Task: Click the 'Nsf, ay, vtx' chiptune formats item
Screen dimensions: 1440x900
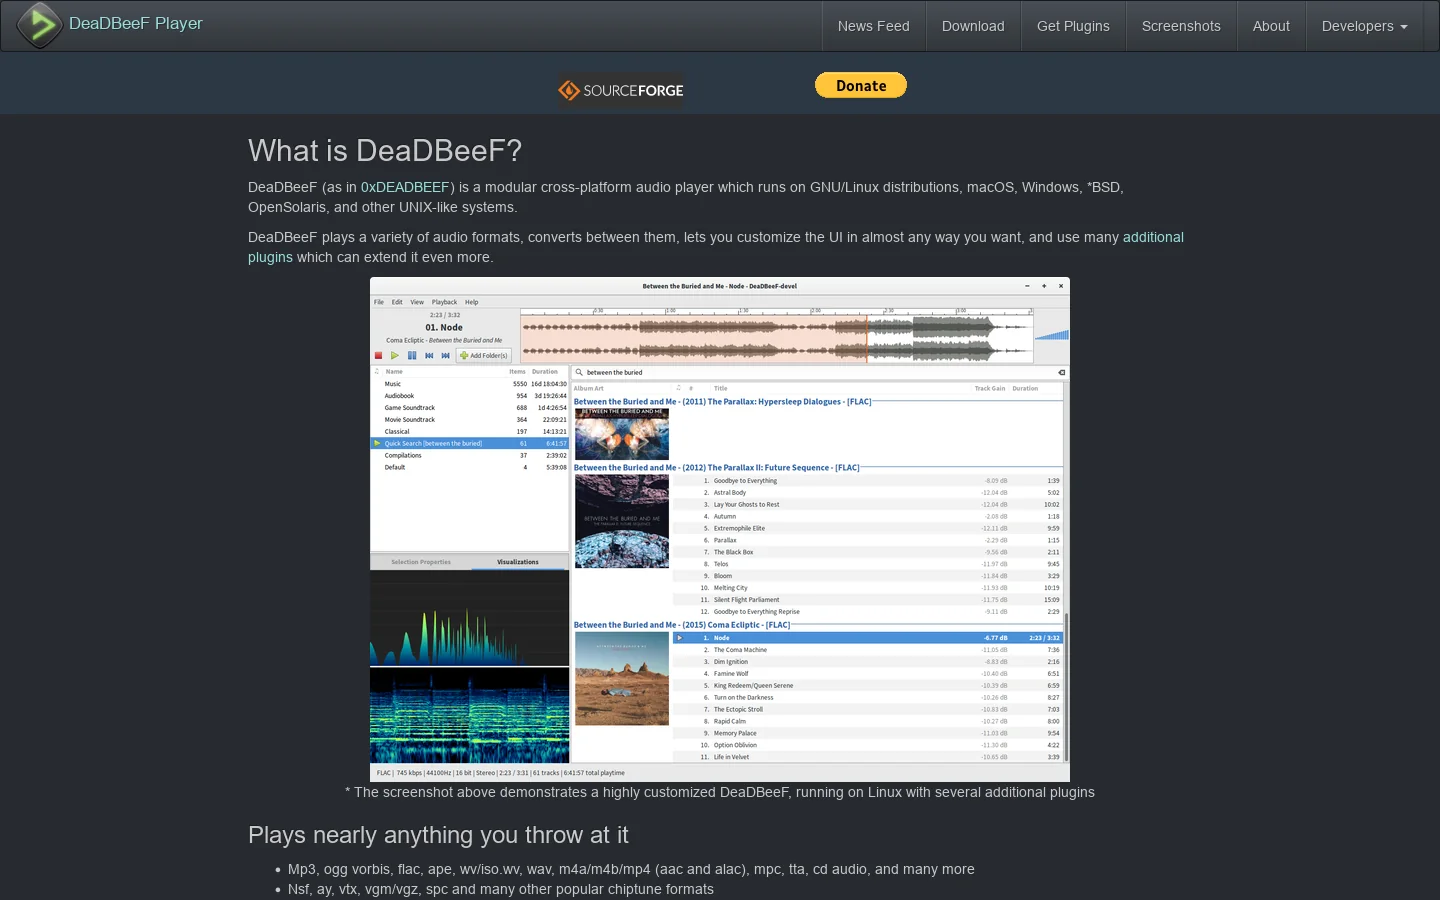Action: 501,889
